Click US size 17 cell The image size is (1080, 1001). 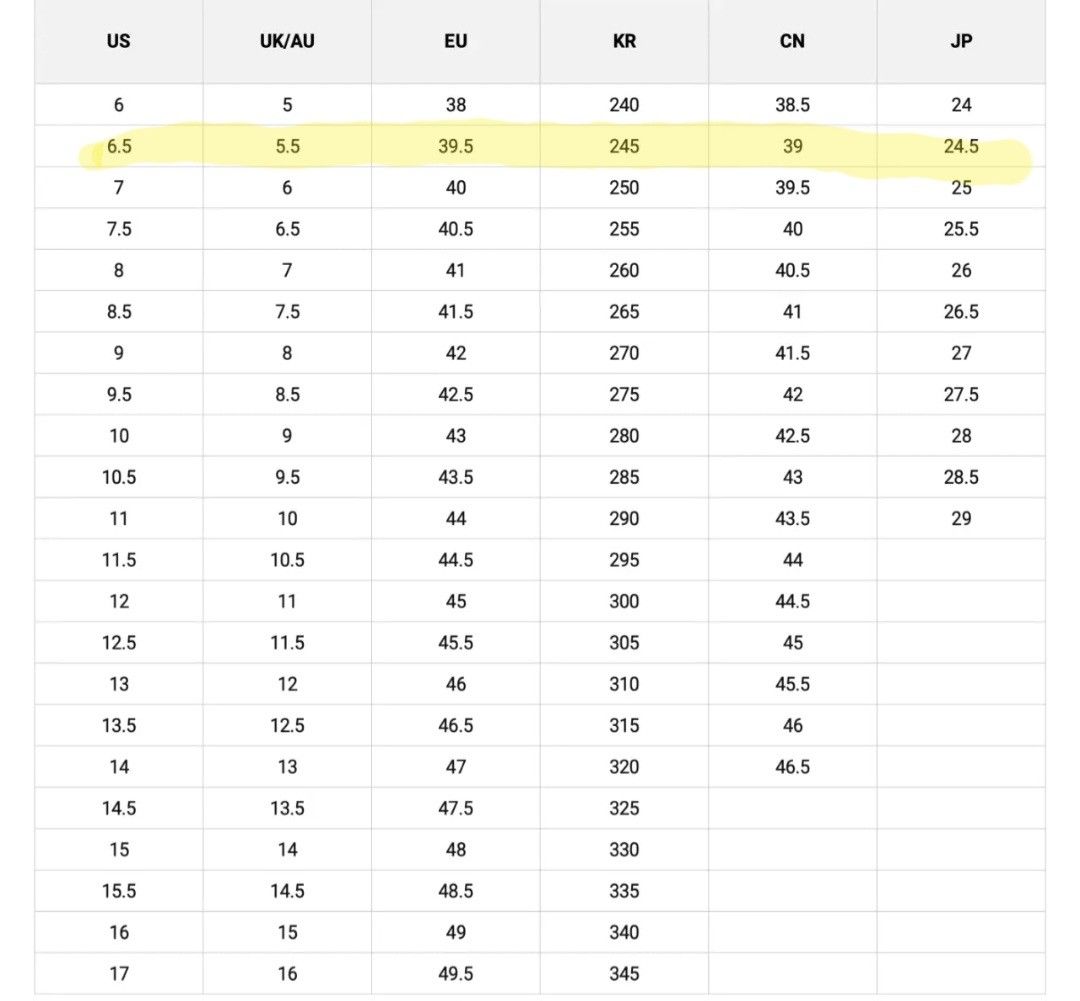pyautogui.click(x=118, y=974)
